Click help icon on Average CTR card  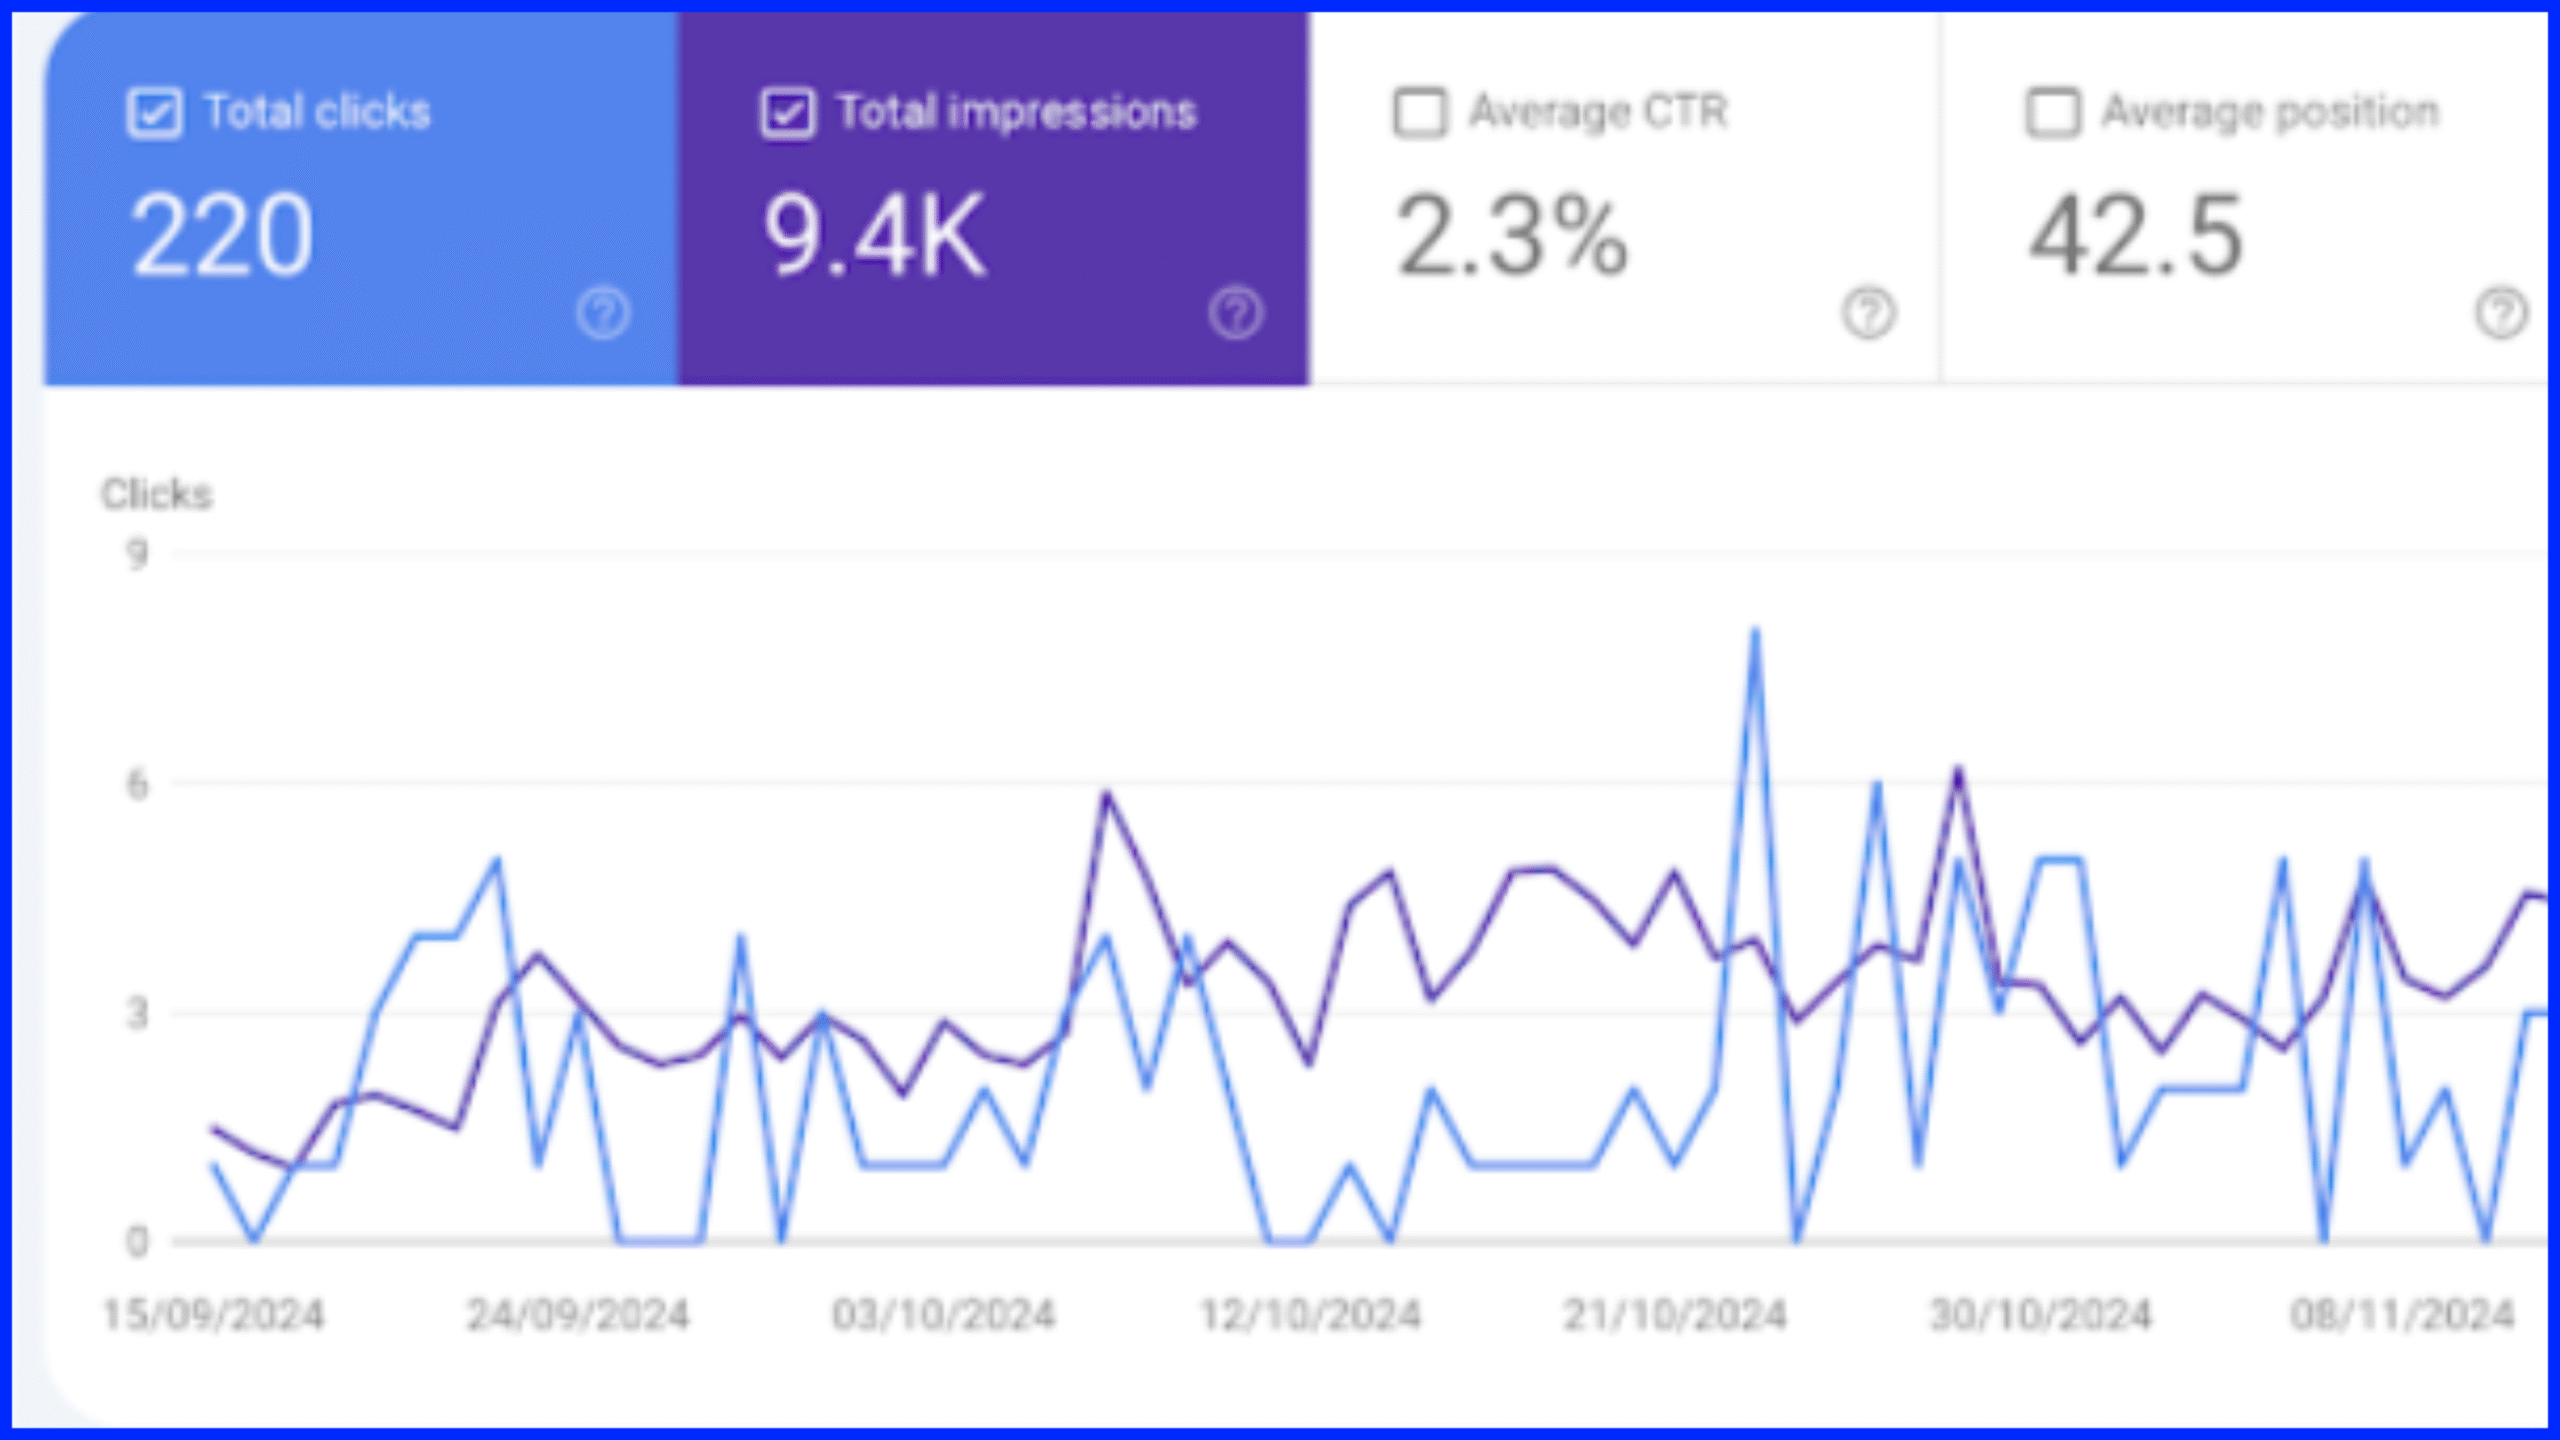[x=1868, y=314]
